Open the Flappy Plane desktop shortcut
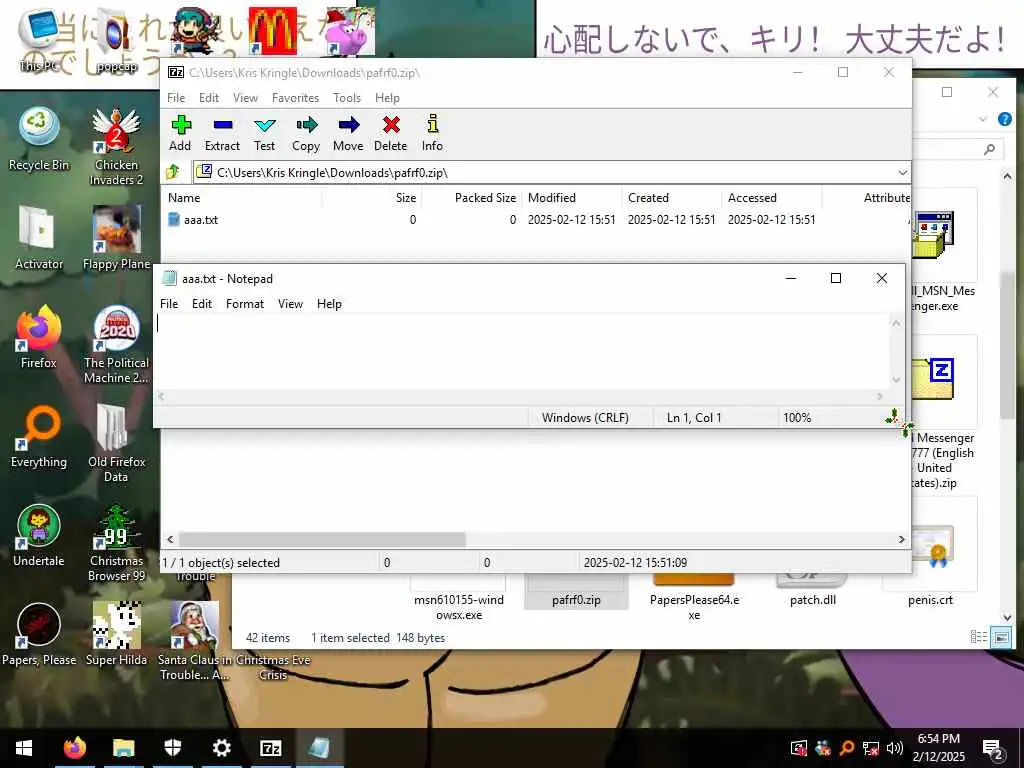The image size is (1024, 768). click(116, 238)
